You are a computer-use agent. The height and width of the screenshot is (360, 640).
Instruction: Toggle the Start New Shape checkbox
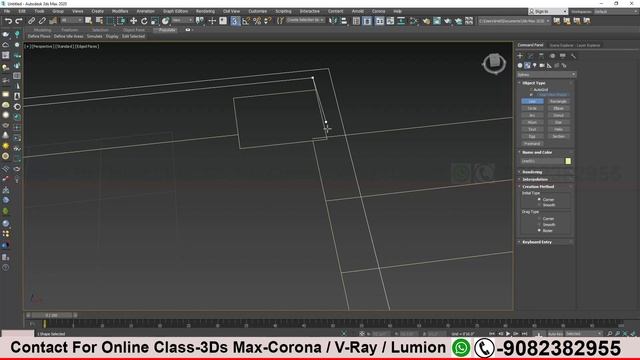[531, 95]
